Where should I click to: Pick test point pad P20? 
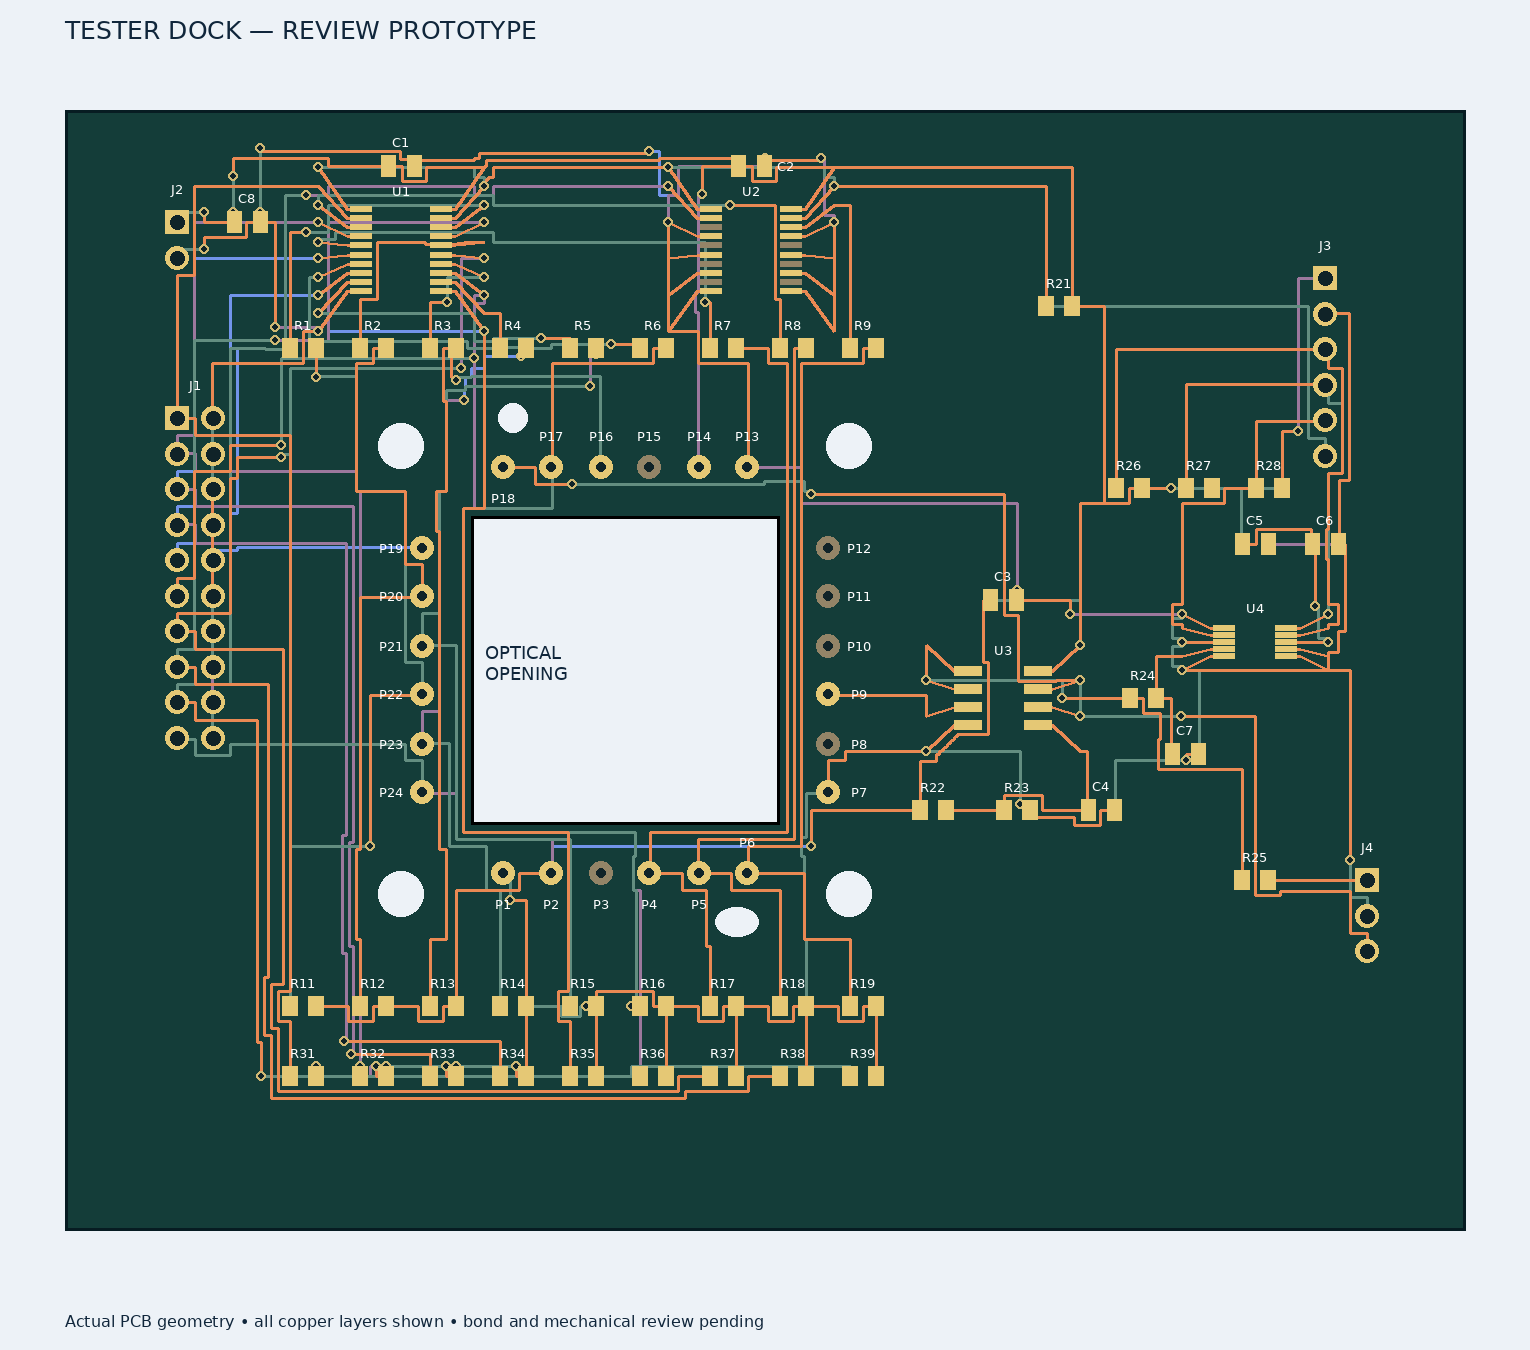point(422,596)
